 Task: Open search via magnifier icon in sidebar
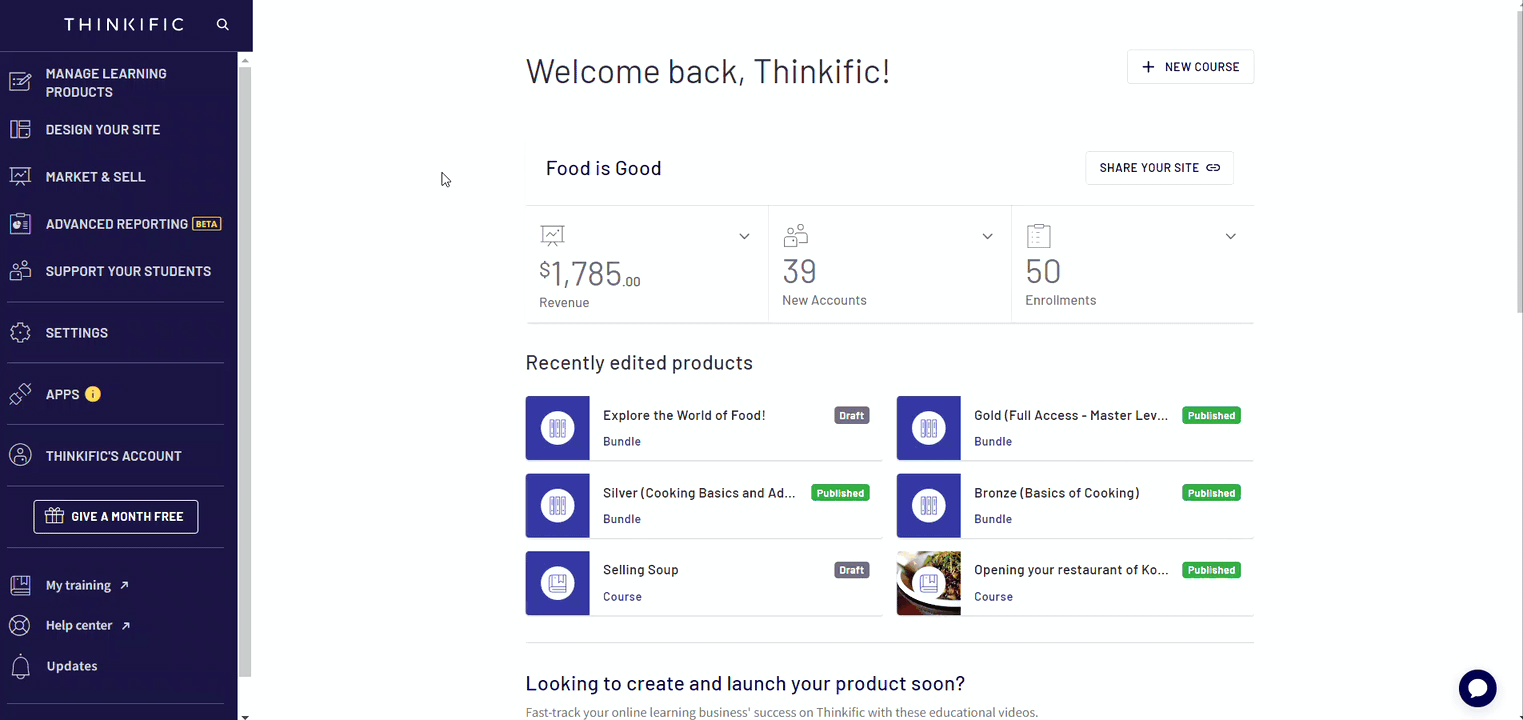(x=223, y=24)
